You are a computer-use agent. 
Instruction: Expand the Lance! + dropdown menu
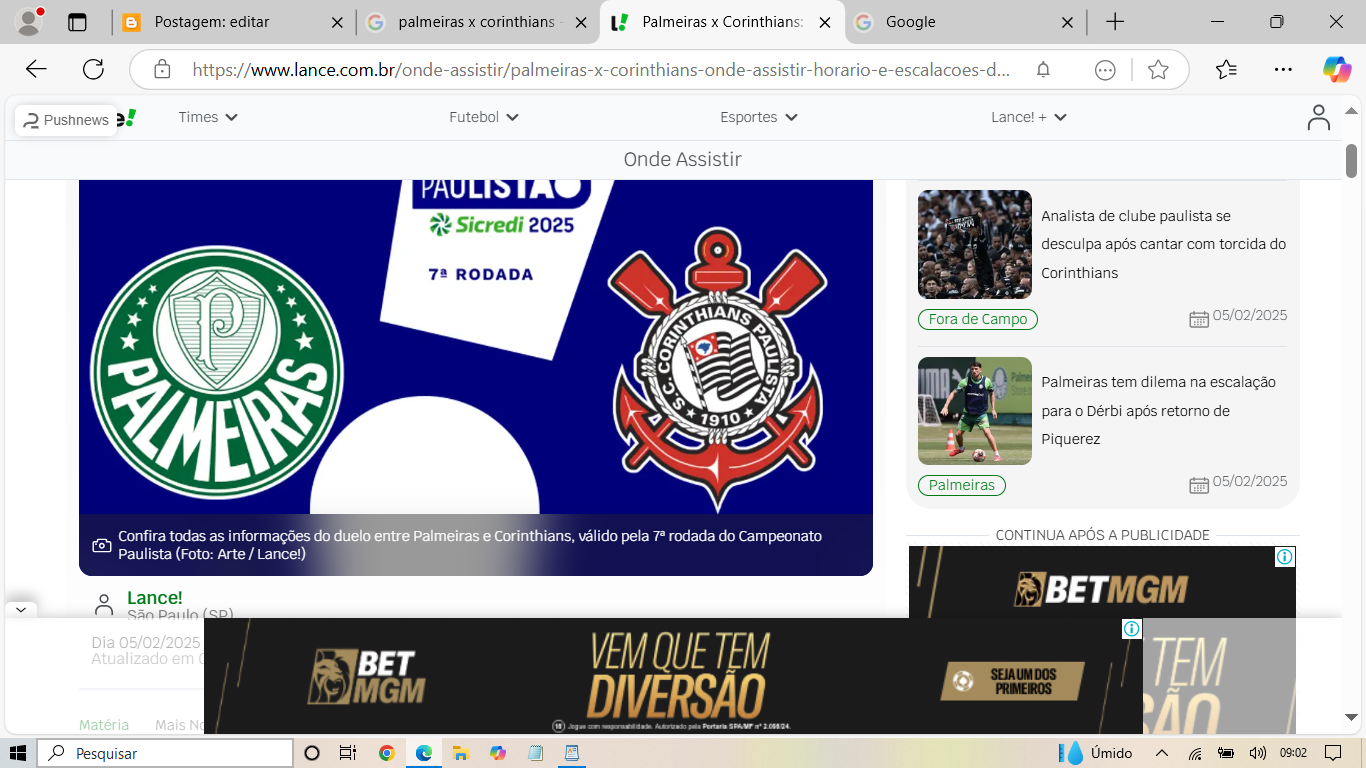(x=1029, y=117)
